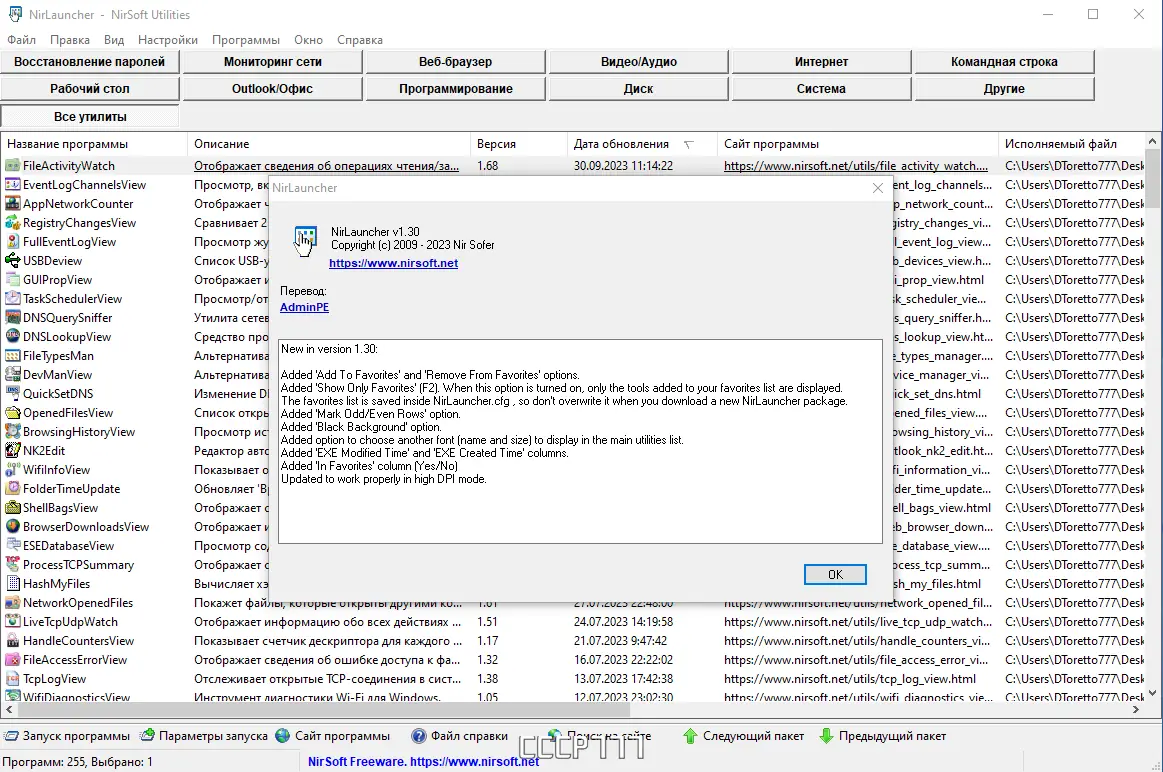This screenshot has width=1163, height=772.
Task: Click changelog text box in About dialog
Action: pos(581,441)
